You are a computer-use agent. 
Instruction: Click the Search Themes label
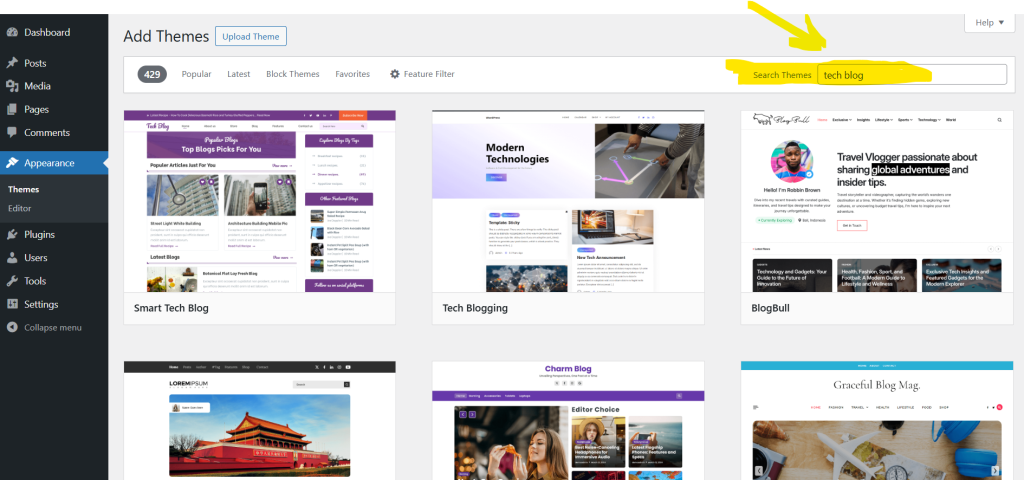[782, 75]
